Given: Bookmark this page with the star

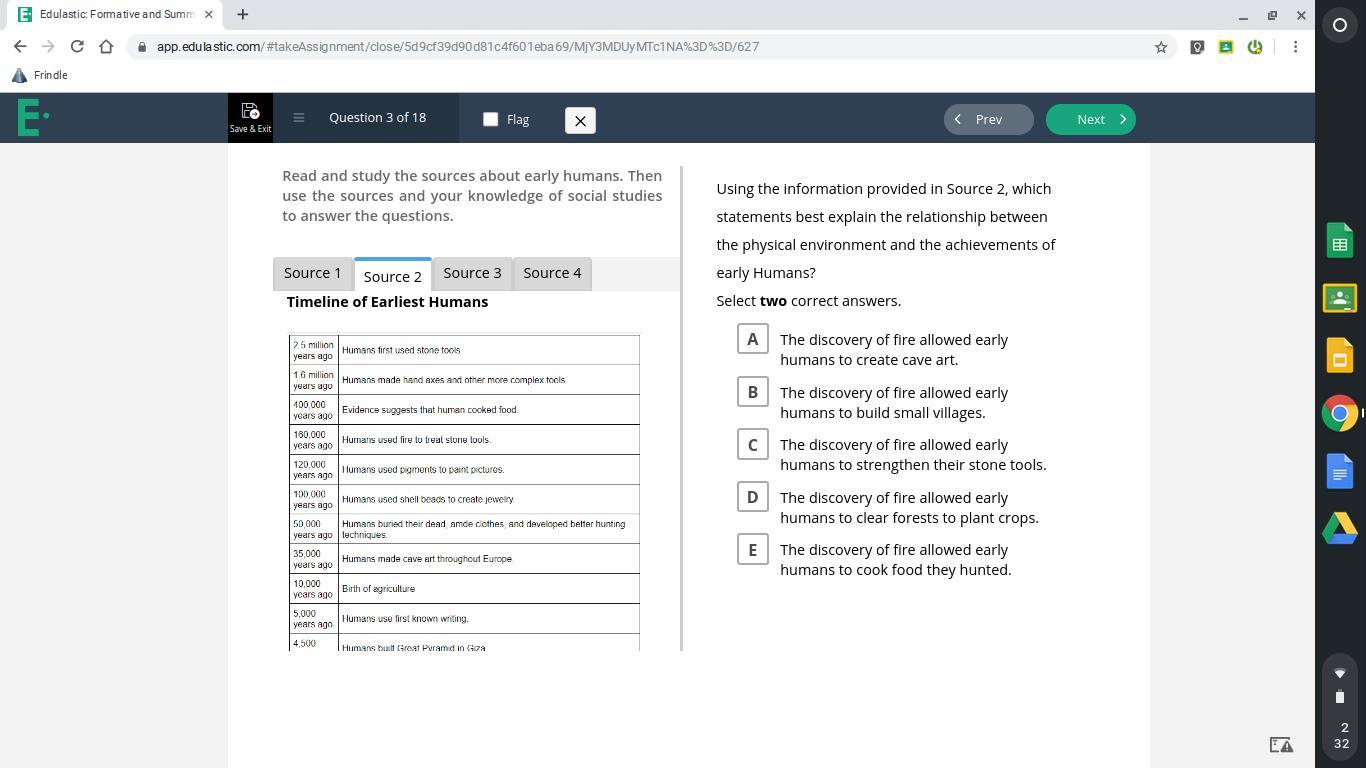Looking at the screenshot, I should 1161,47.
